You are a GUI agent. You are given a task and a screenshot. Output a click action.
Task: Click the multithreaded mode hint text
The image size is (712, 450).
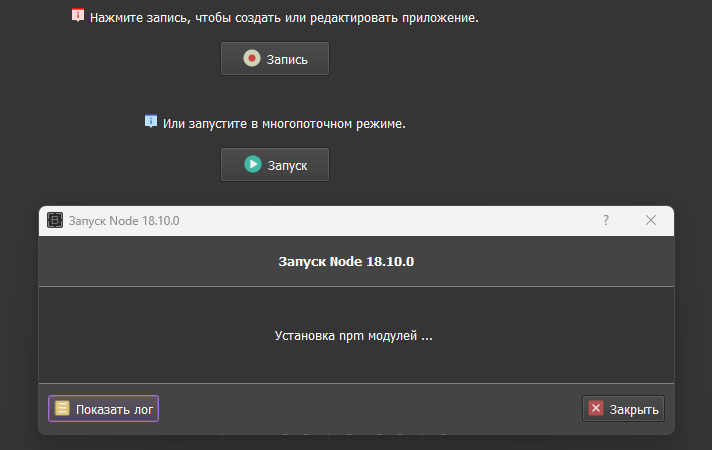click(283, 124)
